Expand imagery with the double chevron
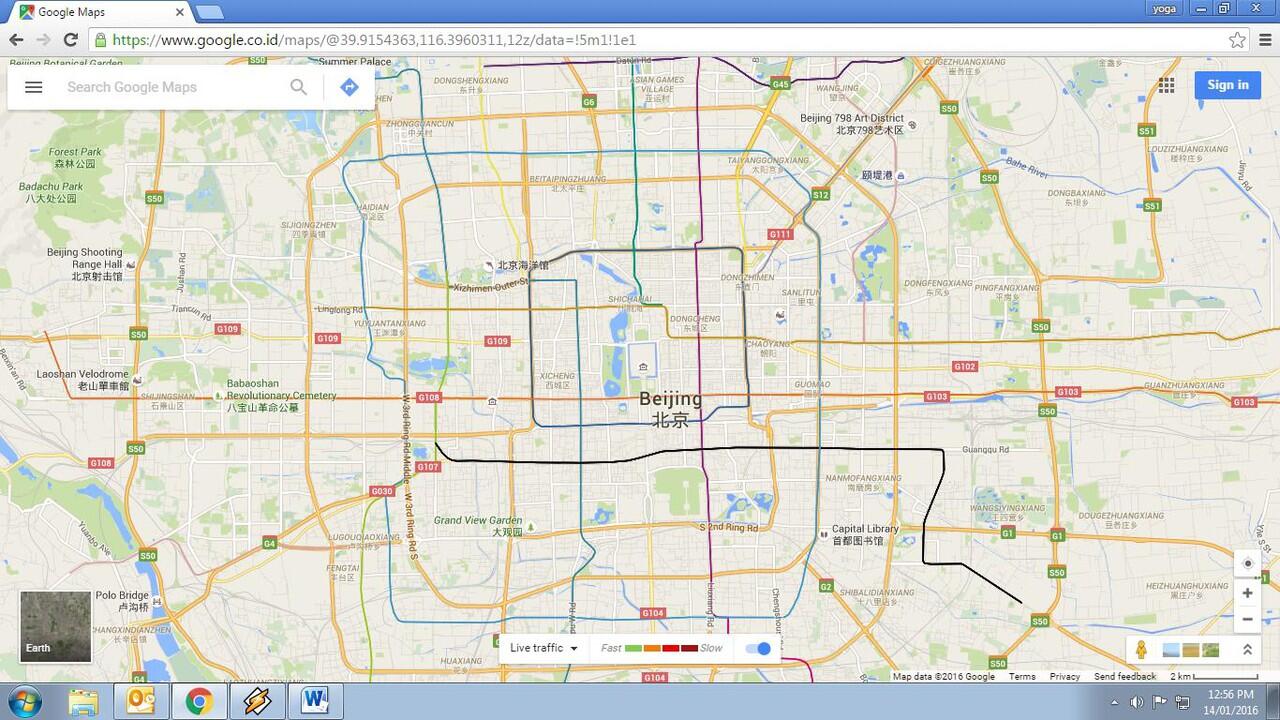 click(x=1247, y=650)
